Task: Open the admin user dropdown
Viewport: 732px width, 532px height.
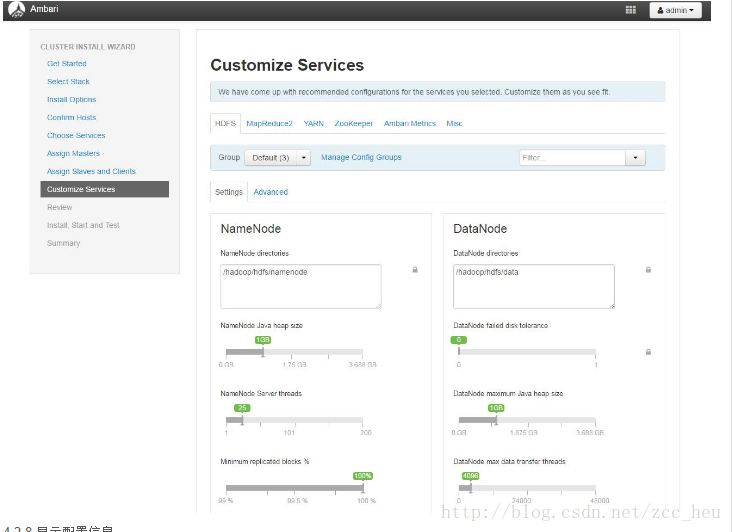Action: click(x=676, y=10)
